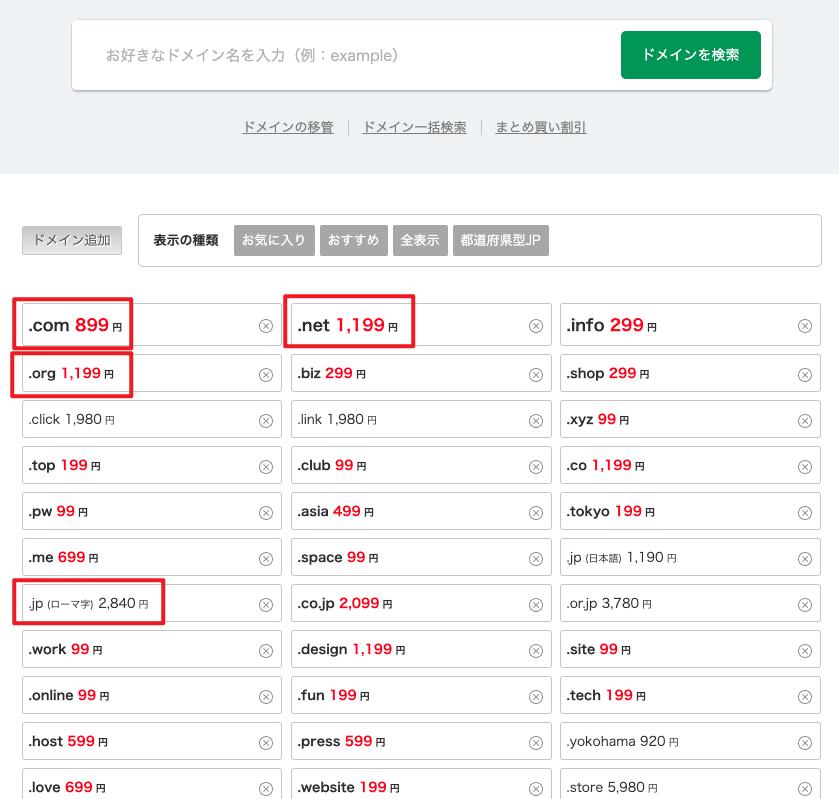Screen dimensions: 839x799
Task: Dismiss the .tokyo domain row
Action: coord(805,511)
